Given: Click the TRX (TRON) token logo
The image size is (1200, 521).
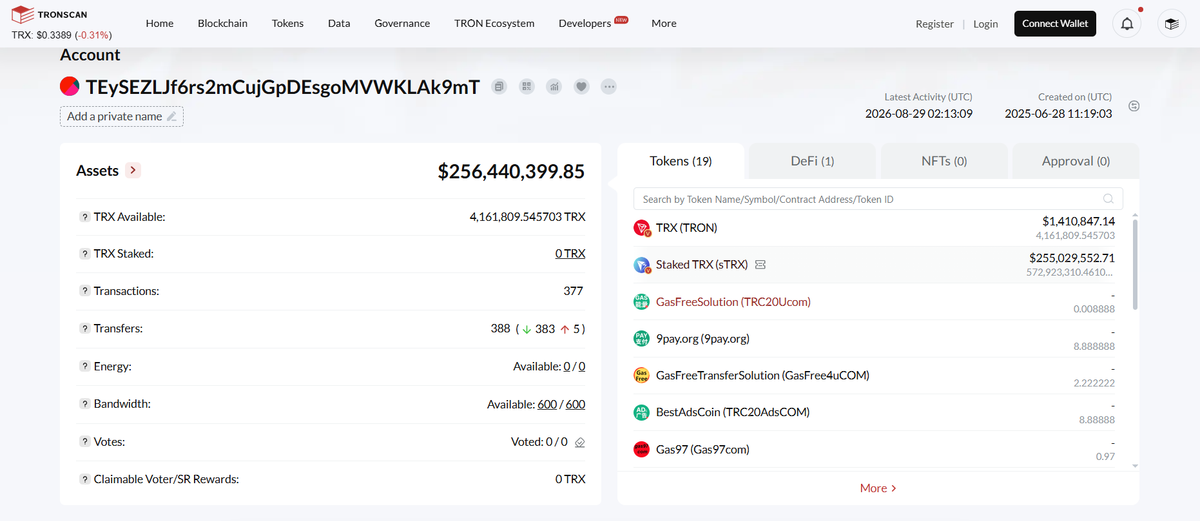Looking at the screenshot, I should click(642, 228).
